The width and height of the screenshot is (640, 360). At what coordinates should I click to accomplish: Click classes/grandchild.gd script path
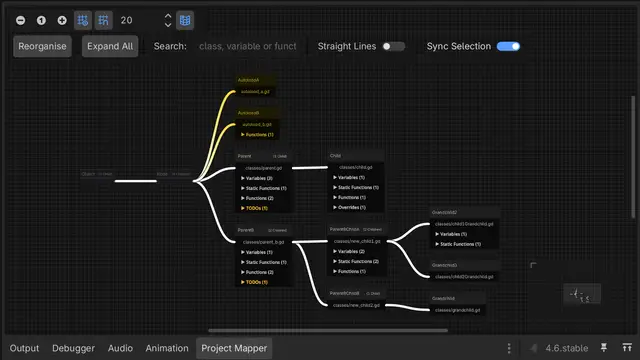[458, 310]
